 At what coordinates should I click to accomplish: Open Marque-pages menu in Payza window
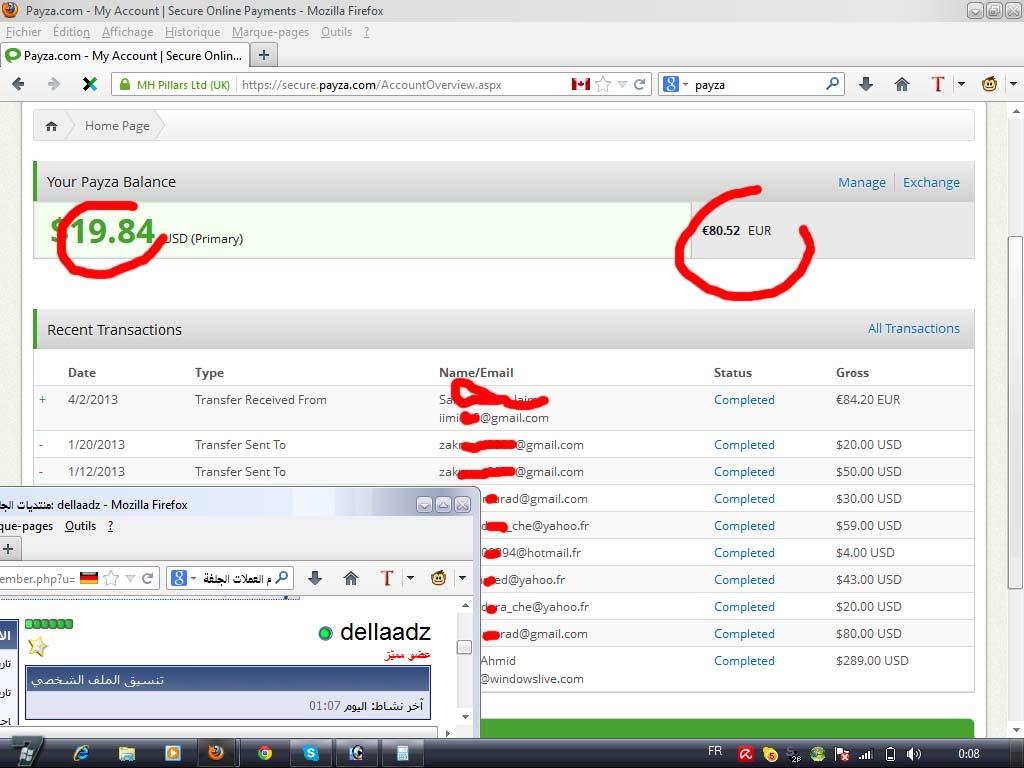point(270,32)
